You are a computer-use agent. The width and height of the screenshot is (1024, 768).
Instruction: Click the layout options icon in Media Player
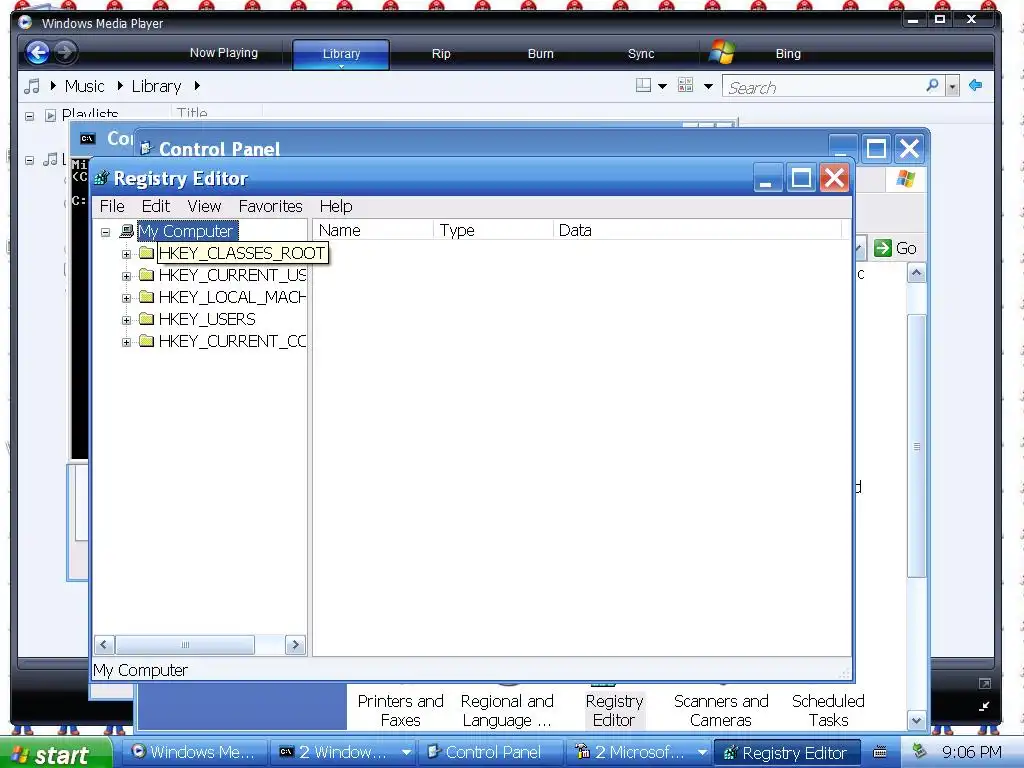pos(643,85)
